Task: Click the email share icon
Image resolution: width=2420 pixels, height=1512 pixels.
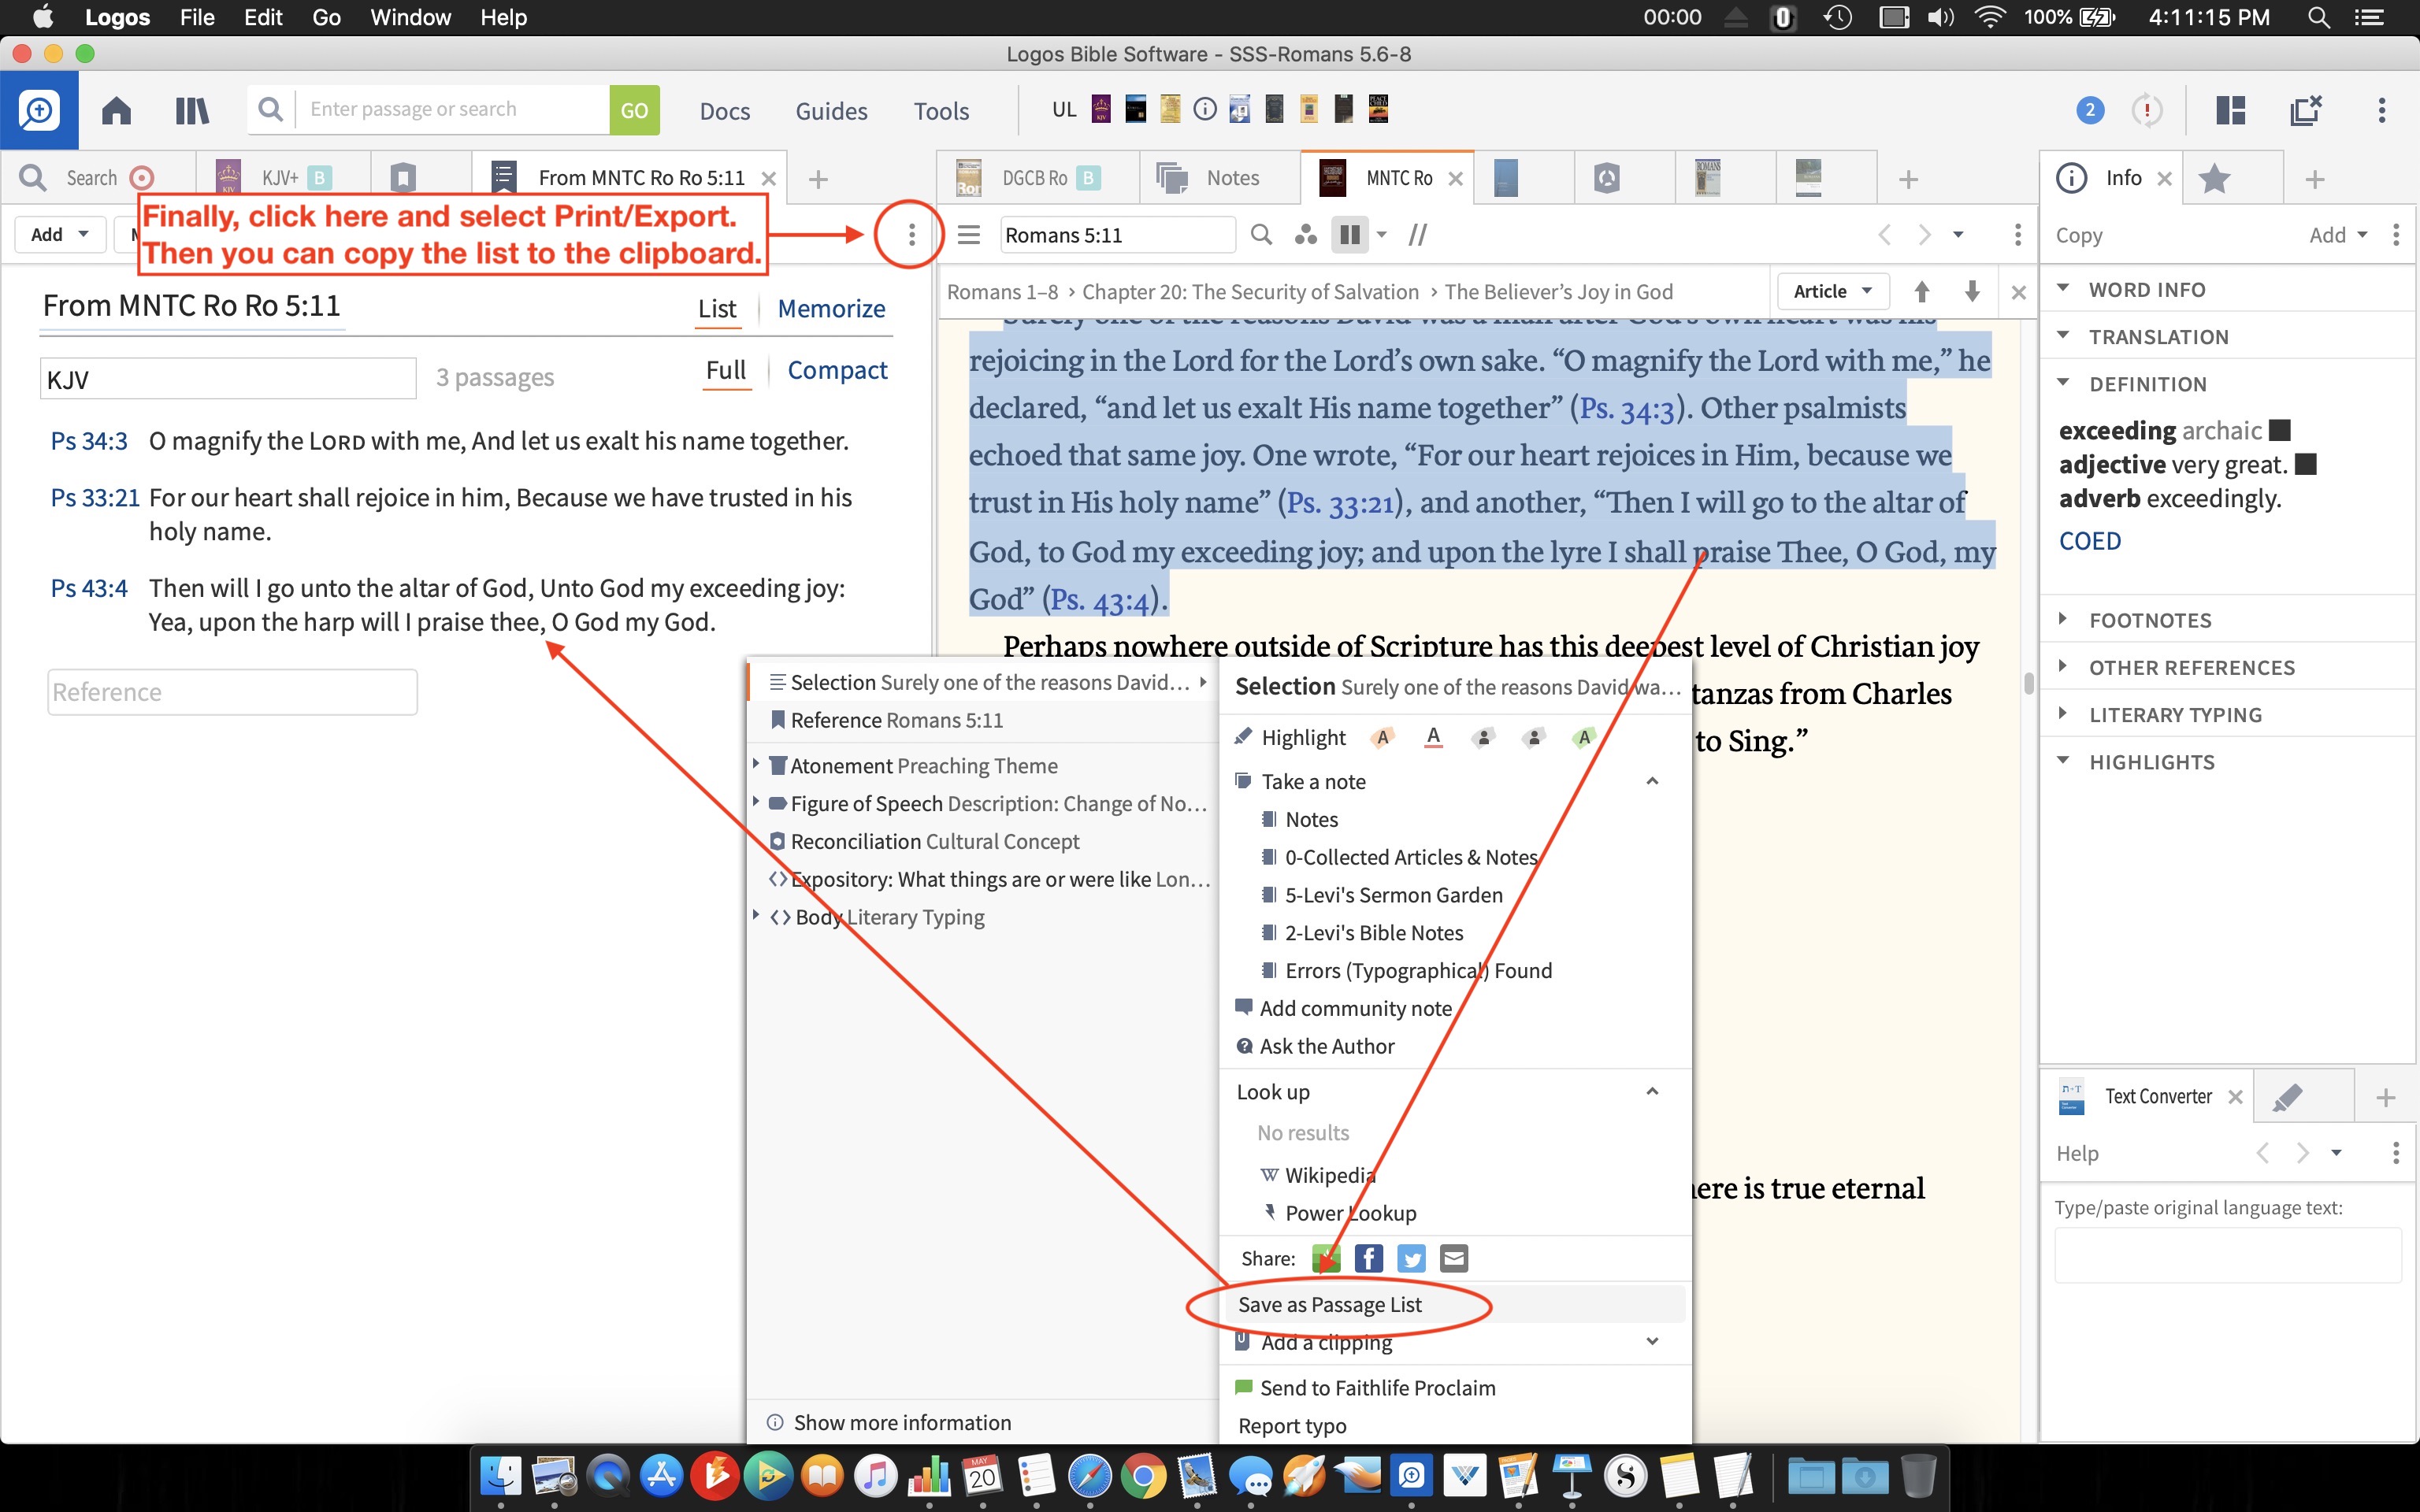Action: (1454, 1258)
